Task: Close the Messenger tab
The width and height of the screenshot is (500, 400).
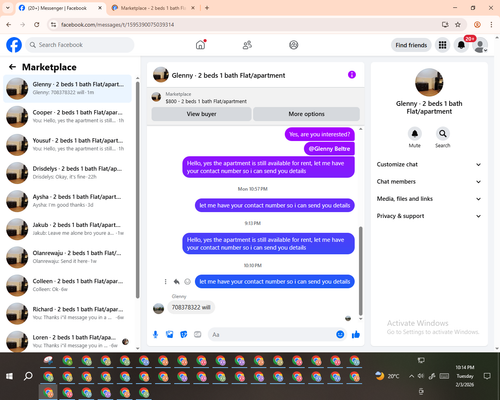Action: coord(100,8)
